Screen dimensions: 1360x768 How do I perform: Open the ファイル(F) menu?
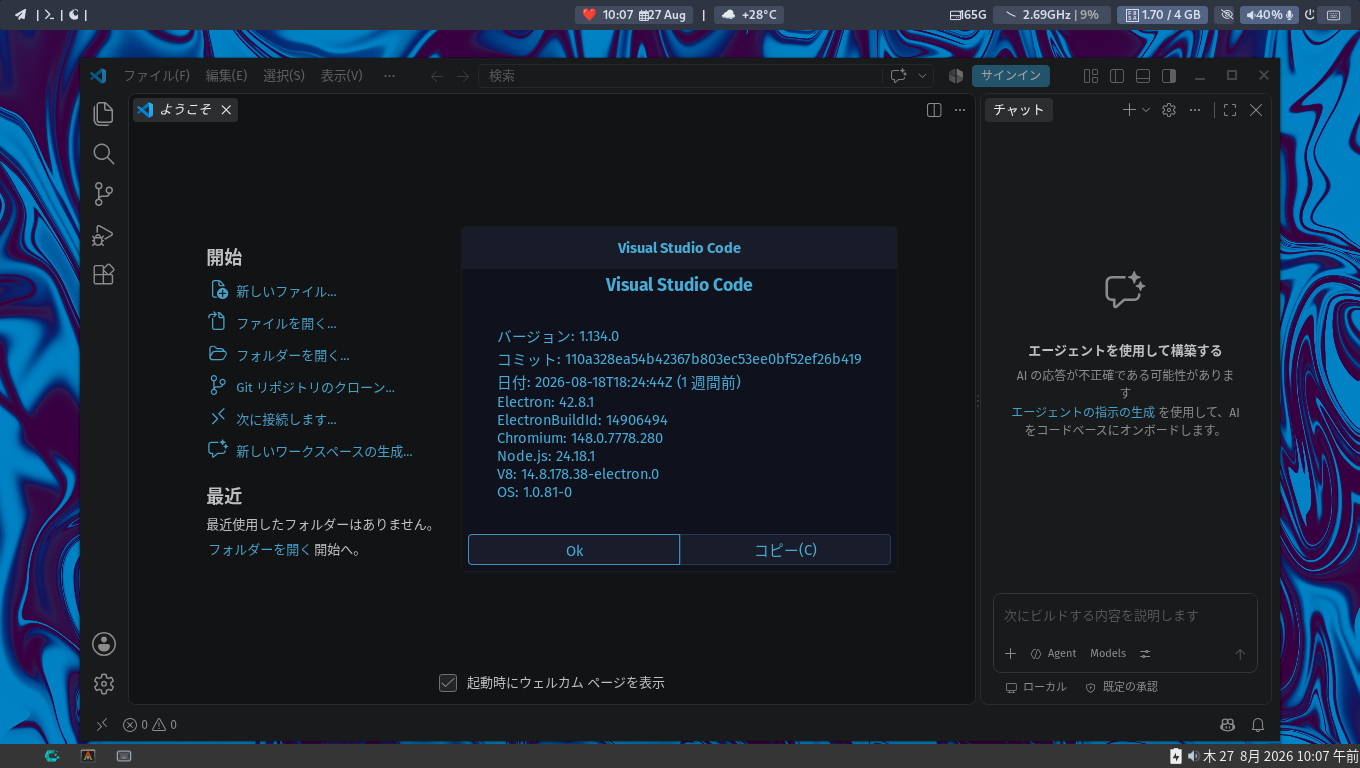156,76
